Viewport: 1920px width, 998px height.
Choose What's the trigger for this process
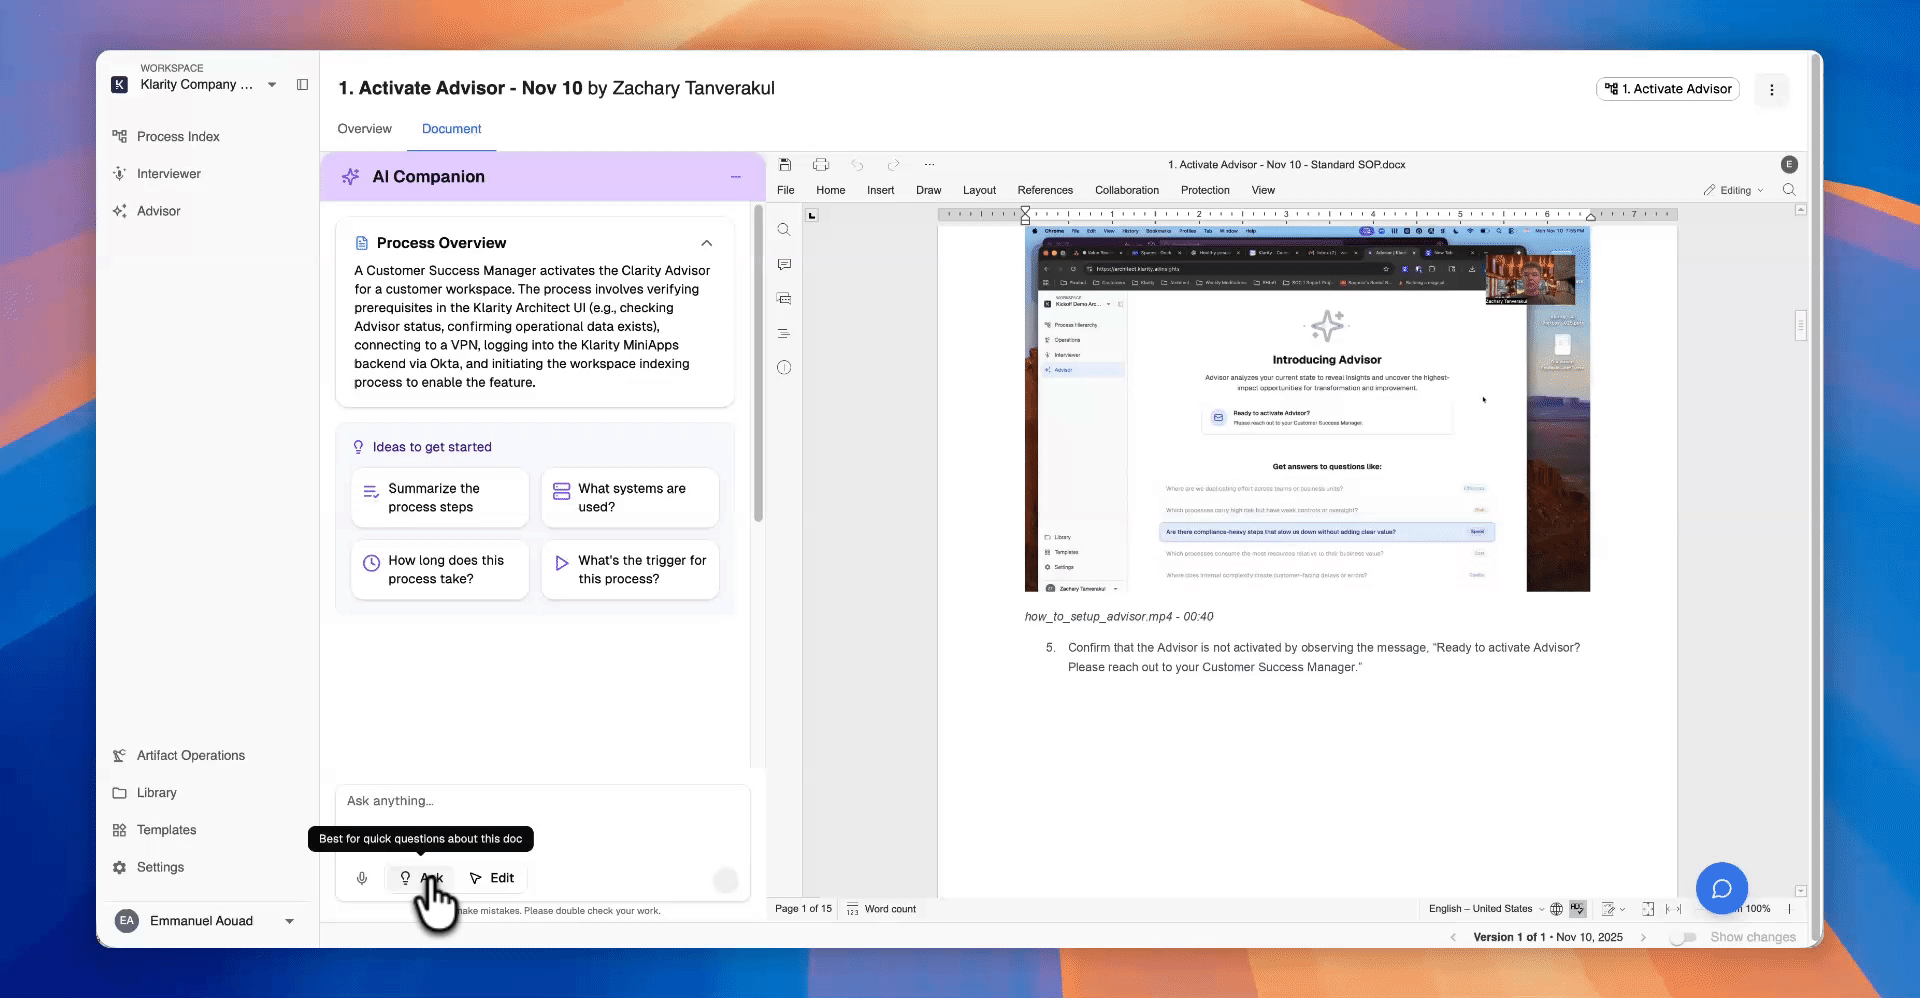[630, 570]
